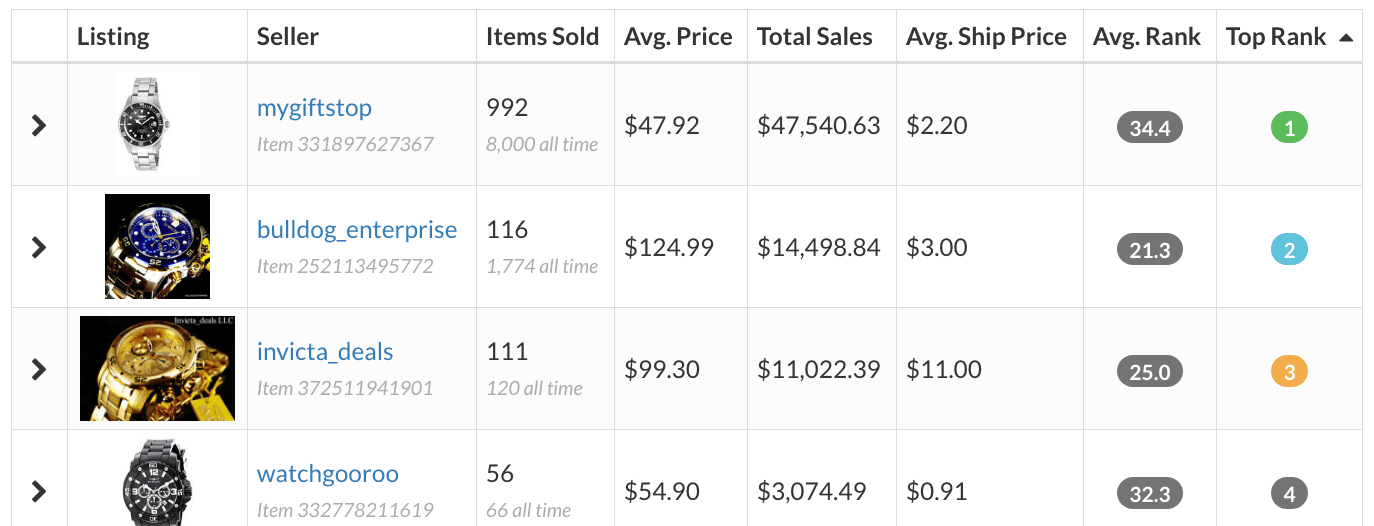Sort by the Top Rank column arrow

pos(1345,38)
